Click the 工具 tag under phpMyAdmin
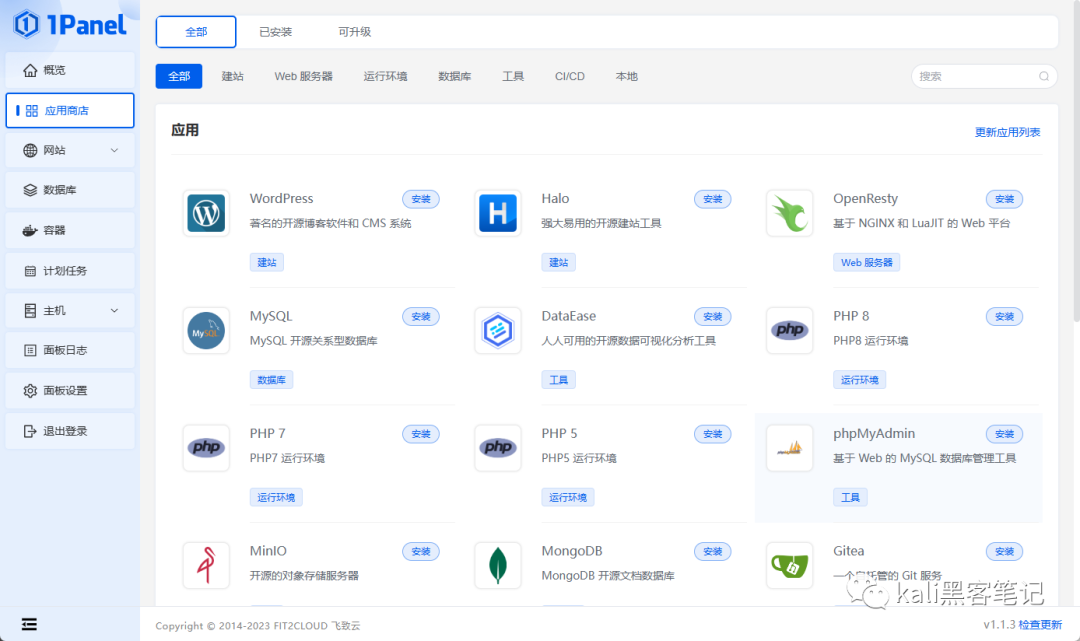The image size is (1080, 641). [850, 497]
